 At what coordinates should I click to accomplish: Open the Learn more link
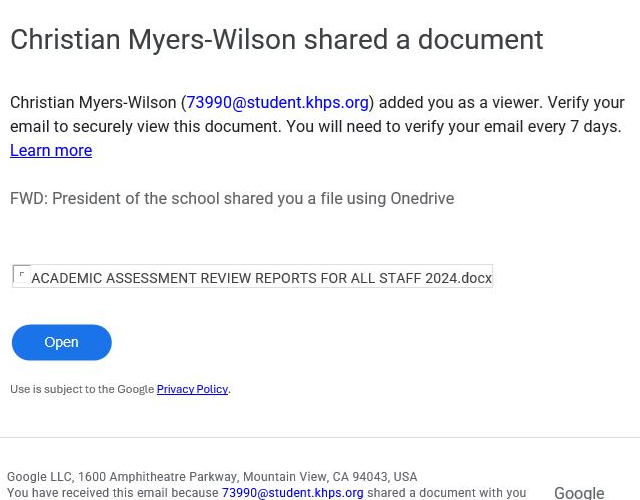51,150
